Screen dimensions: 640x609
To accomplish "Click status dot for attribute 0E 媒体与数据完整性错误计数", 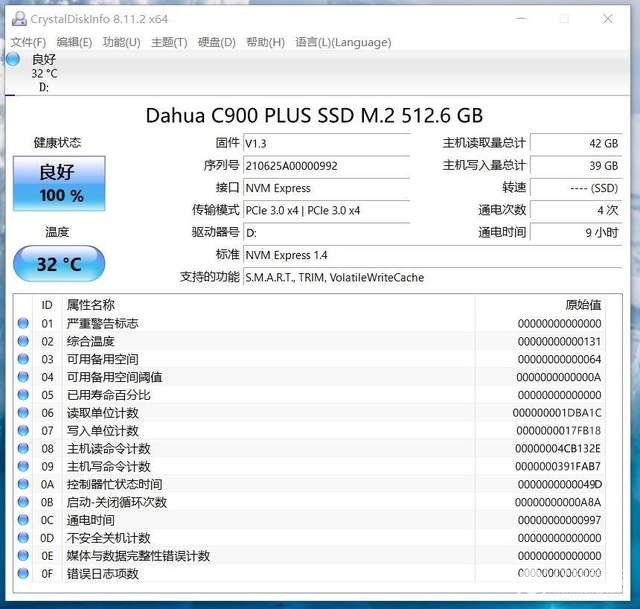I will (x=23, y=556).
